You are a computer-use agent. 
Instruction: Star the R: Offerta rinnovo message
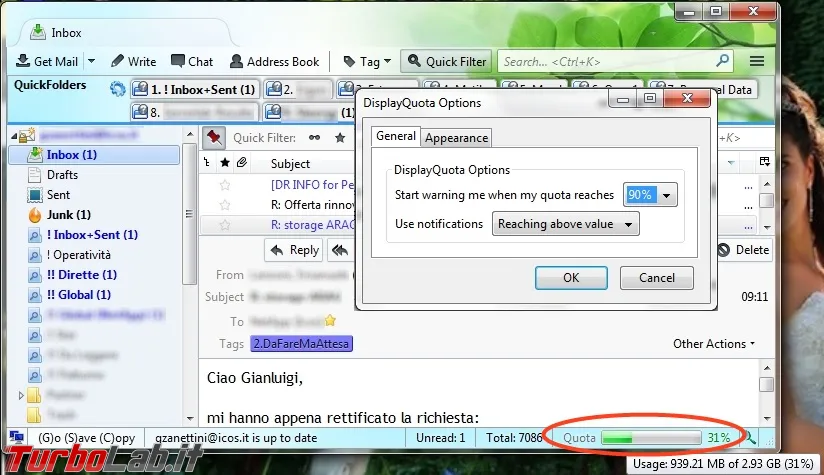pos(225,205)
